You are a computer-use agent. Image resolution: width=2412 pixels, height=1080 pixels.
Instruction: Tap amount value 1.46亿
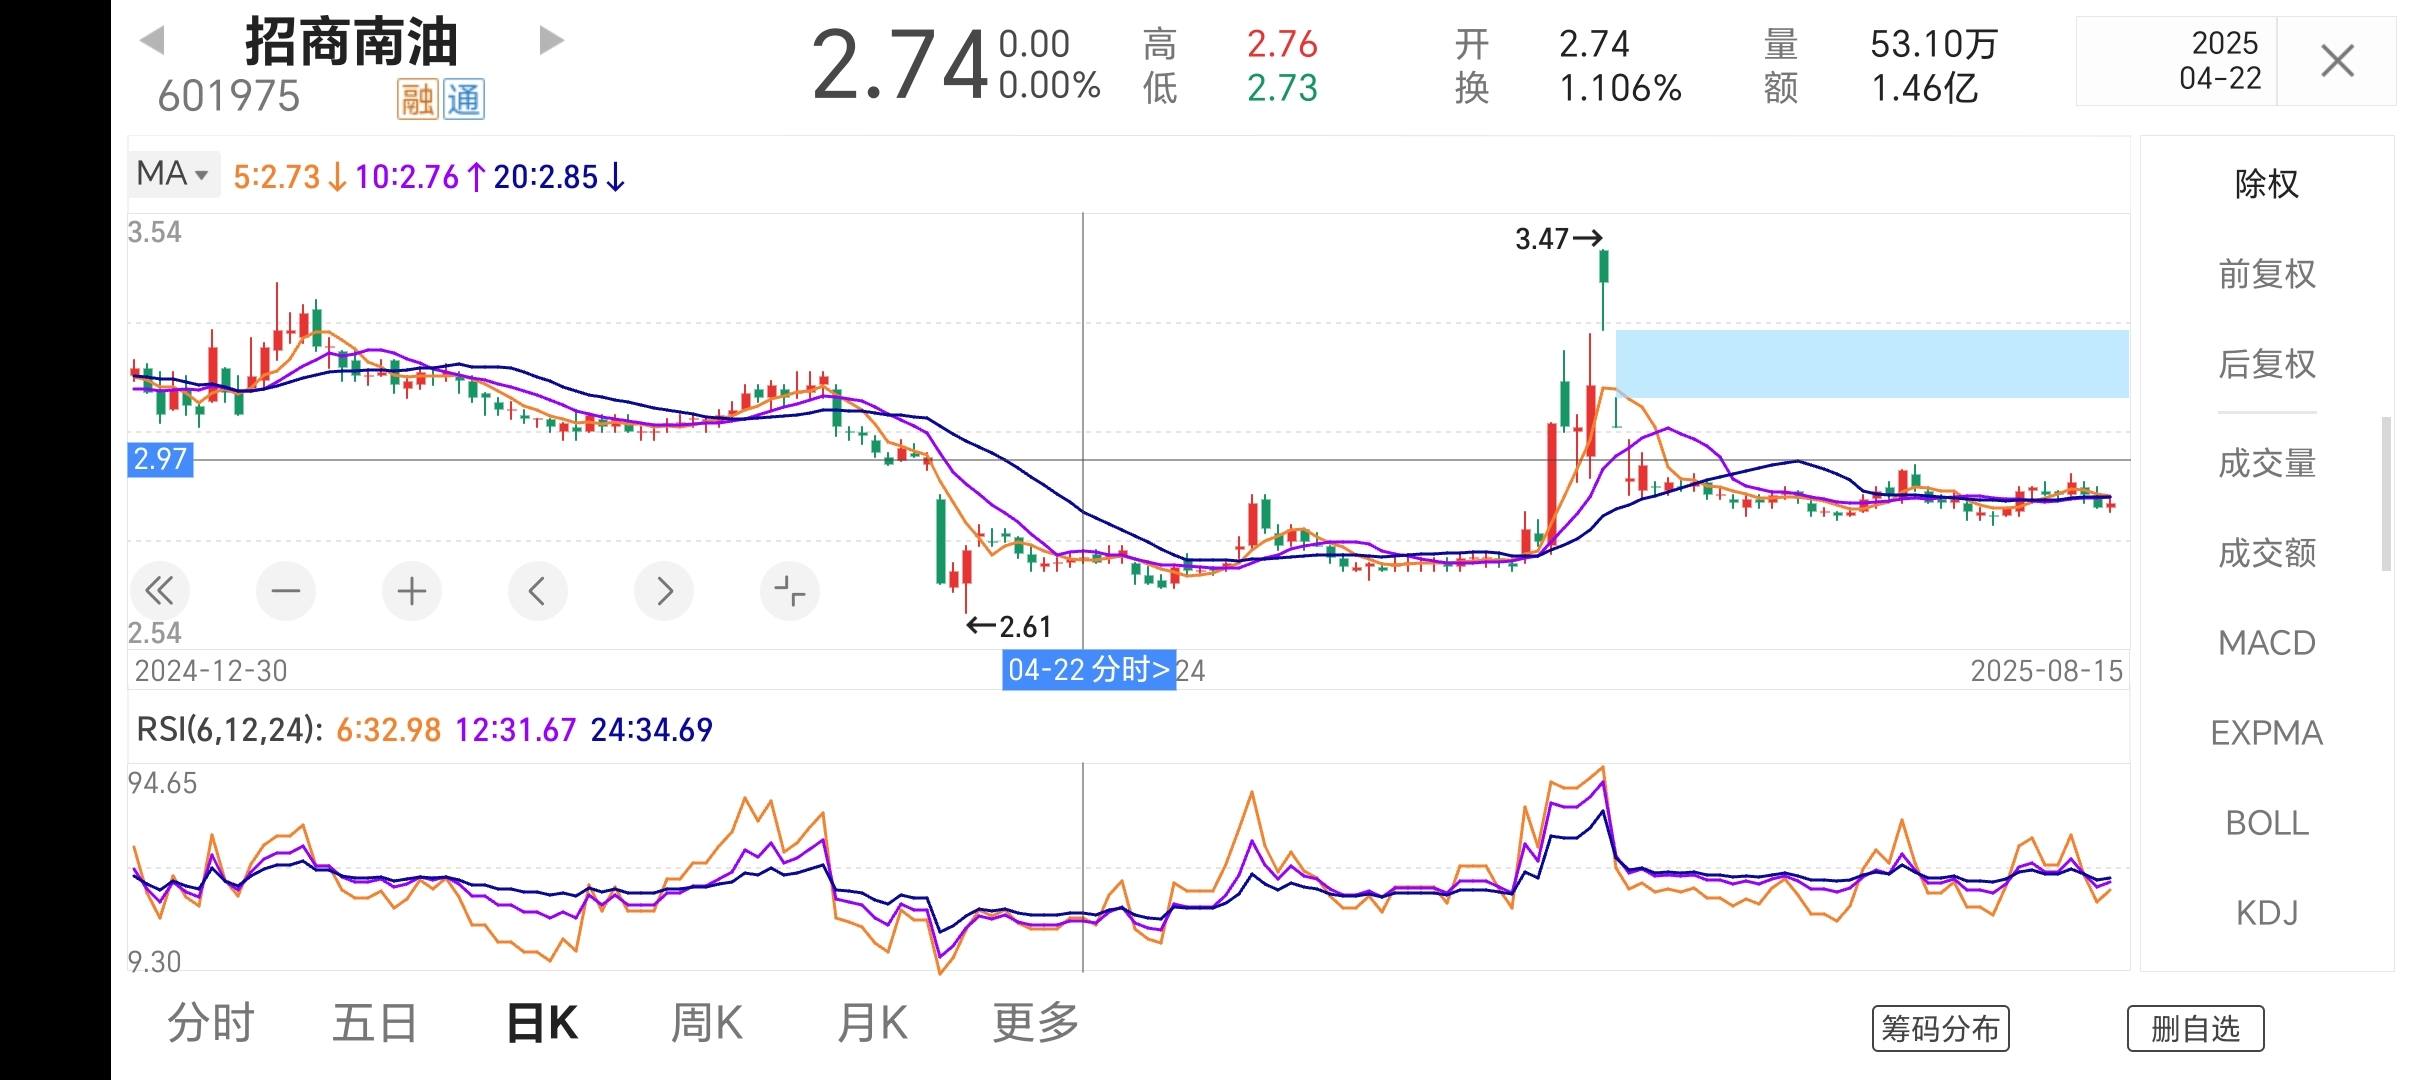click(1925, 88)
